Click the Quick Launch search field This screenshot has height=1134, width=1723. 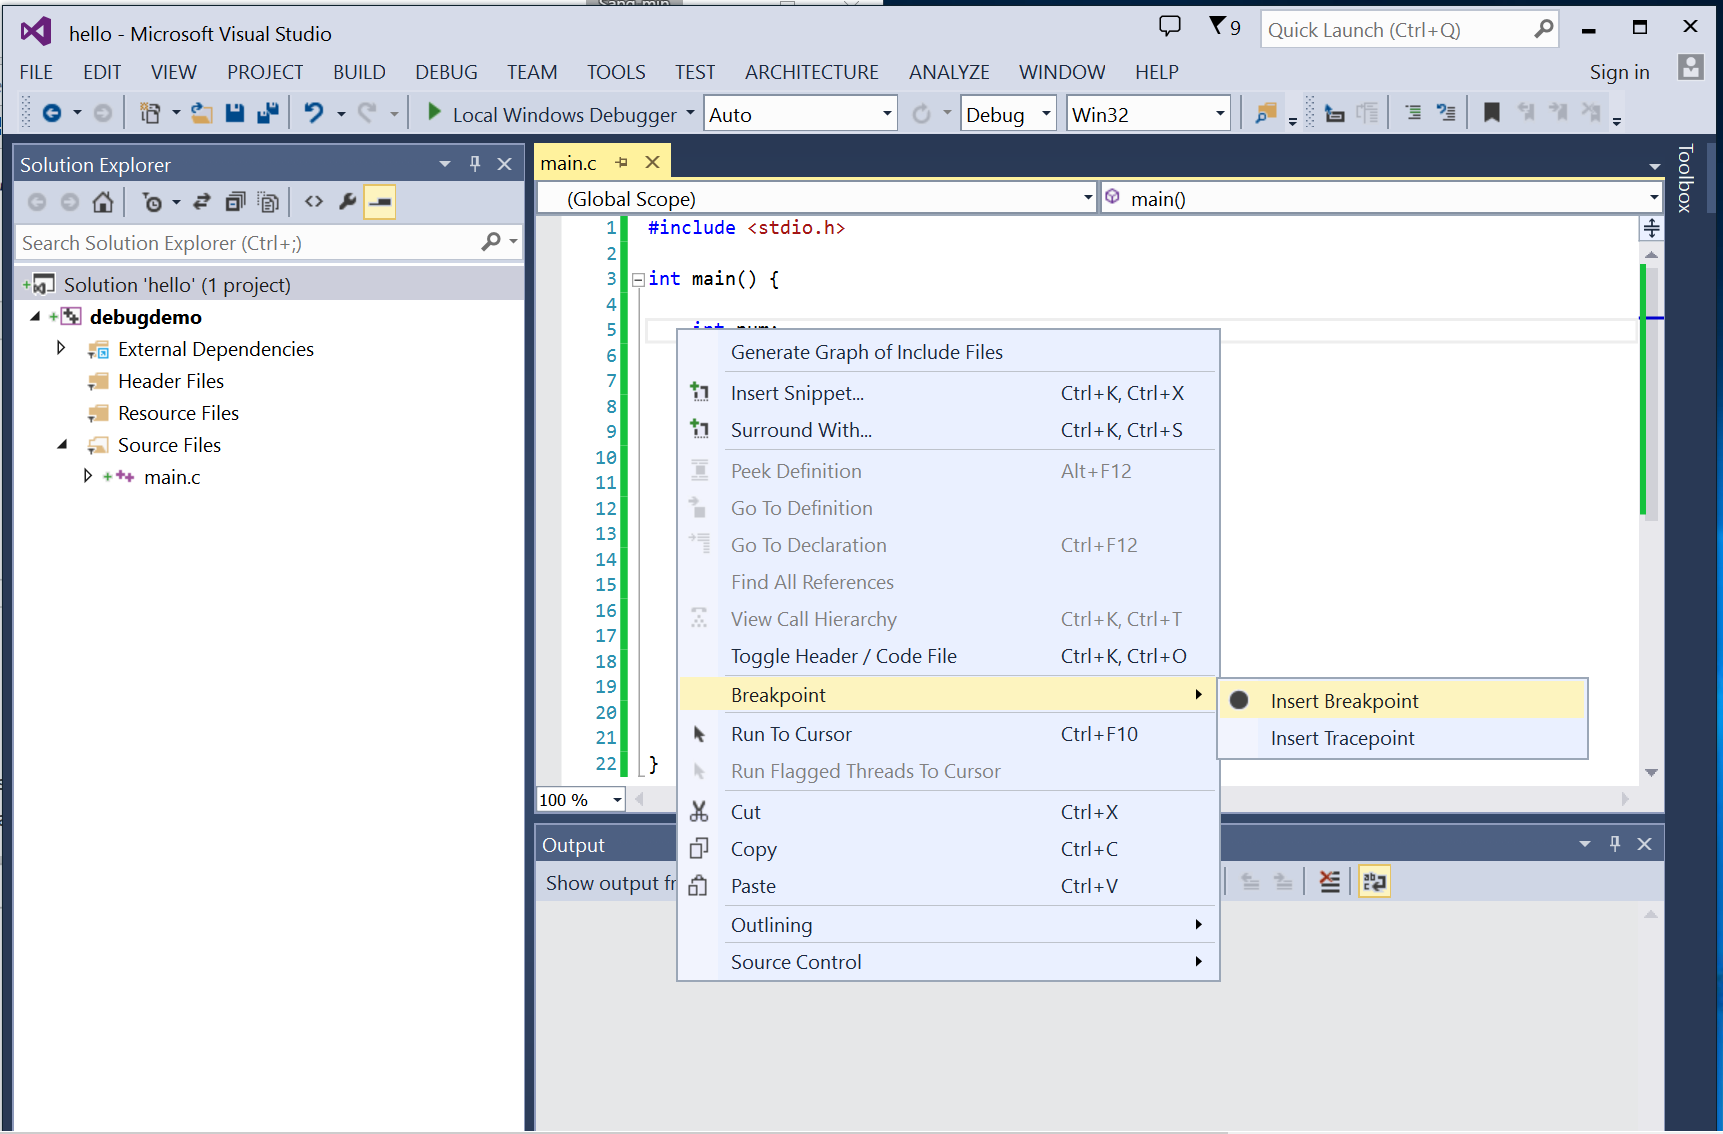(x=1398, y=30)
